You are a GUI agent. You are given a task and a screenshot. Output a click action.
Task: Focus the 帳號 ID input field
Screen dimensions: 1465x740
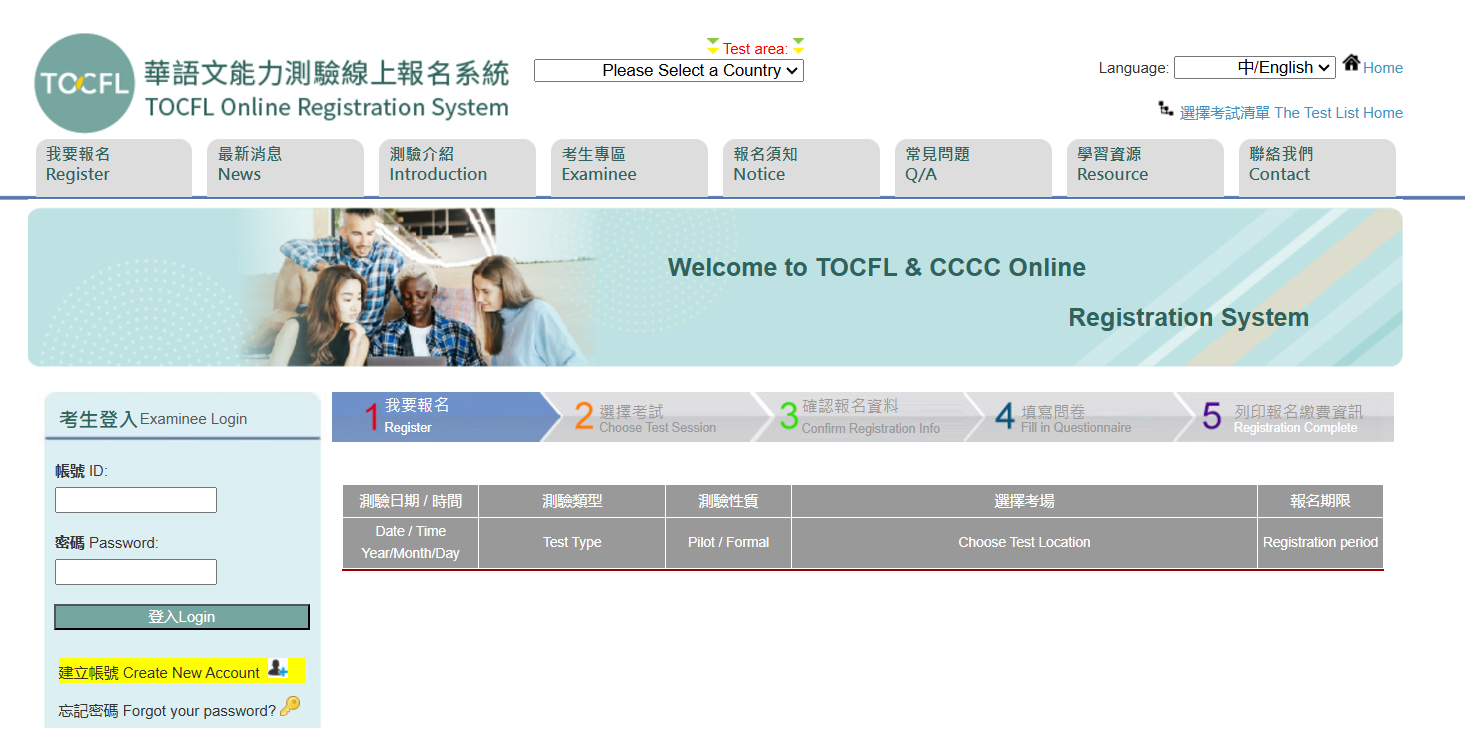click(x=136, y=500)
